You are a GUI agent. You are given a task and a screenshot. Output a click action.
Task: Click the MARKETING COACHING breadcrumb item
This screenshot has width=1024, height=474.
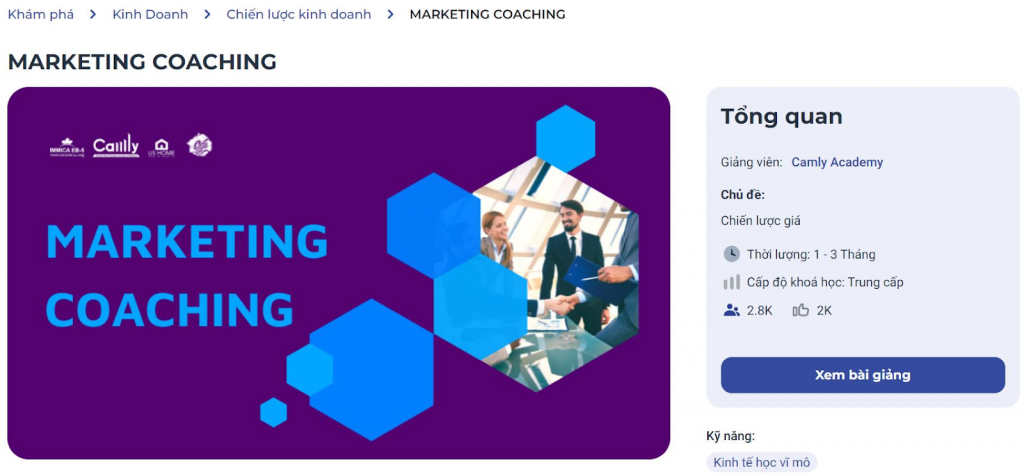click(x=487, y=14)
